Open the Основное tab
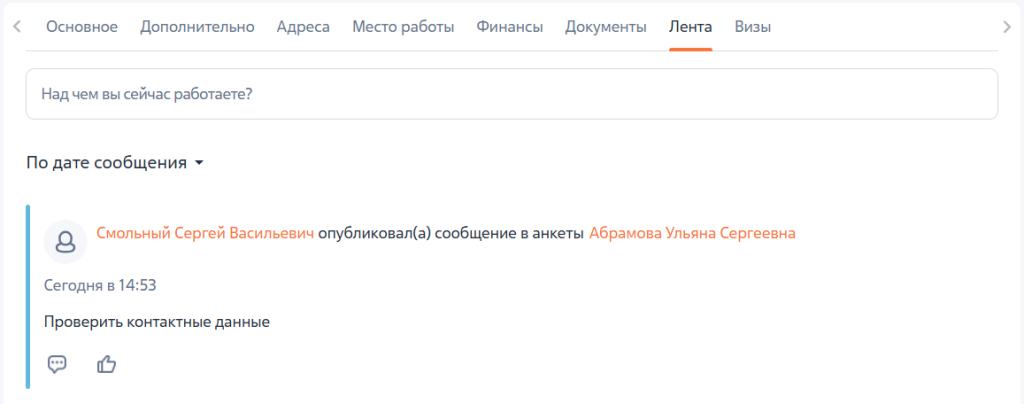 (82, 27)
